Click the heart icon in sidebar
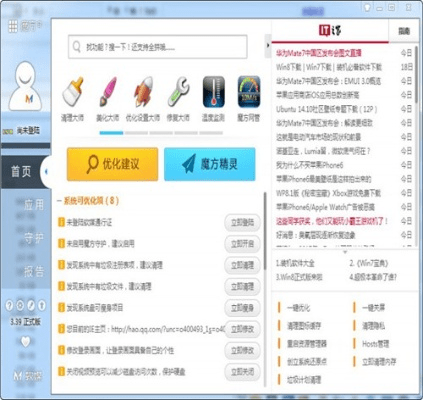Image resolution: width=423 pixels, height=400 pixels. tap(25, 342)
